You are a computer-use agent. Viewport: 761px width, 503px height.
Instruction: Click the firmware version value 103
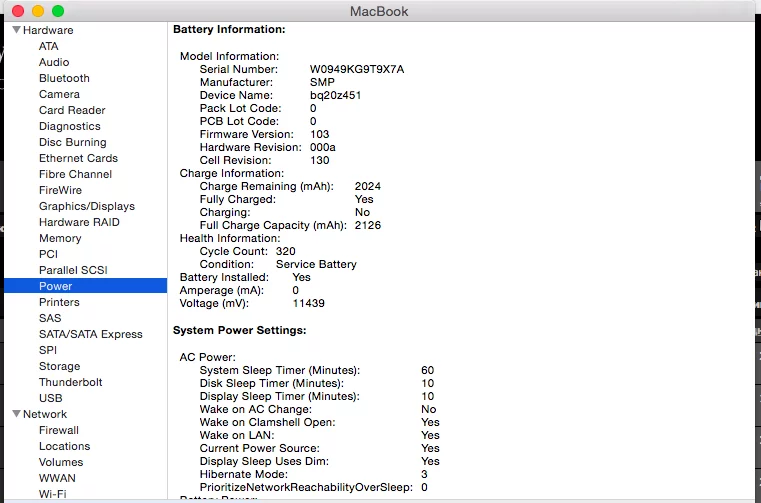coord(319,134)
